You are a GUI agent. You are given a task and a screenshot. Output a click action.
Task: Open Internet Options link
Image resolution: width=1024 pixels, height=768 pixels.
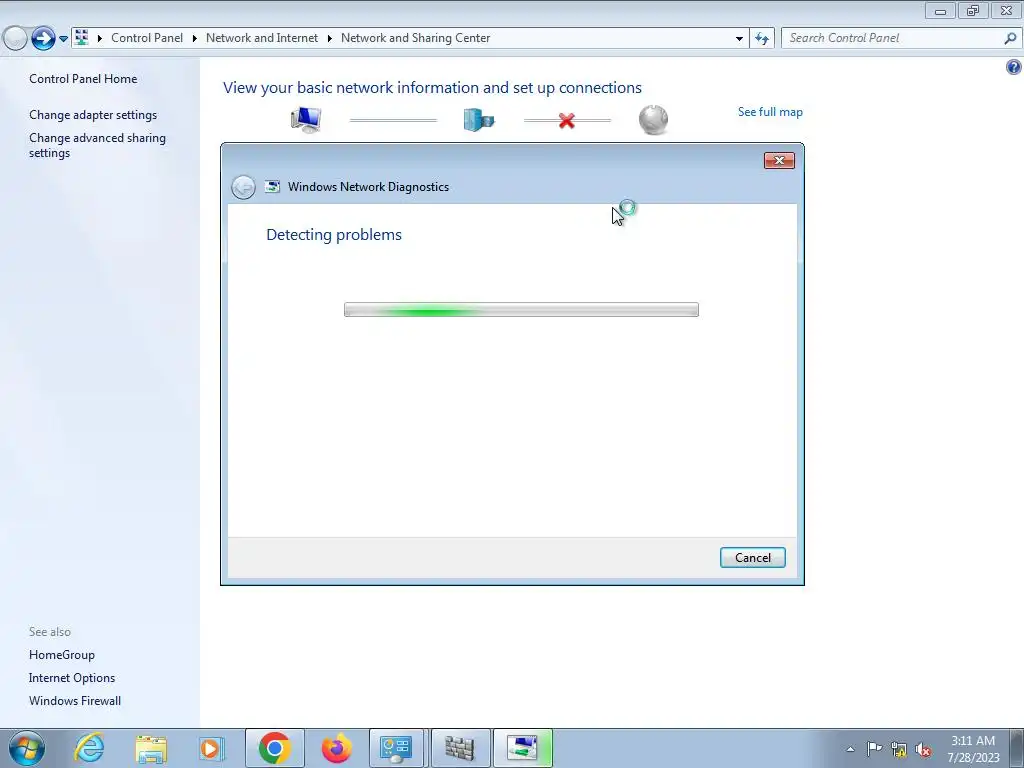(72, 678)
